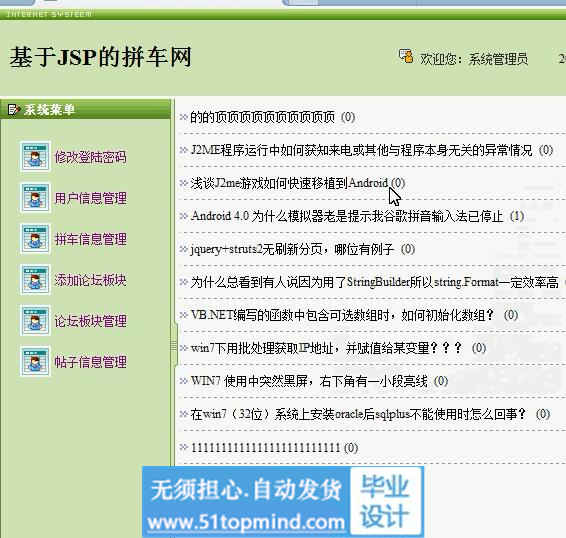Click the icon beside 添加论坛板块
The width and height of the screenshot is (566, 538).
pyautogui.click(x=35, y=279)
